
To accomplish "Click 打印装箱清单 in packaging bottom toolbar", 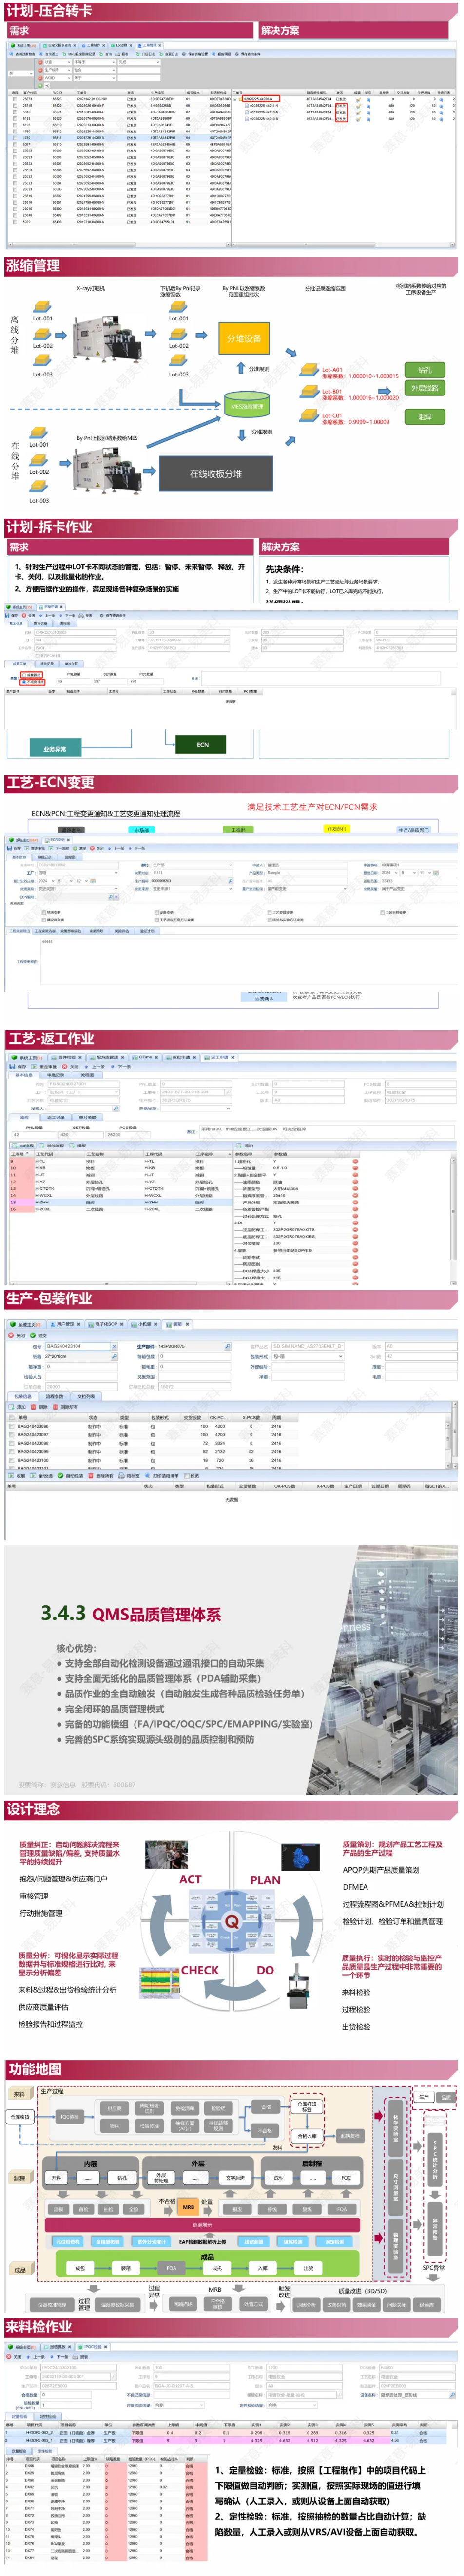I will coord(163,1475).
